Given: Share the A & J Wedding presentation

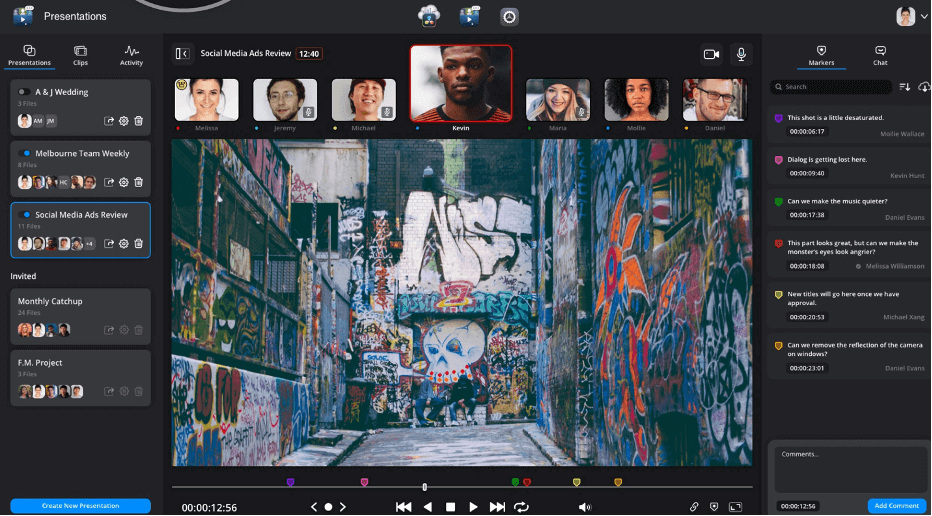Looking at the screenshot, I should tap(109, 121).
